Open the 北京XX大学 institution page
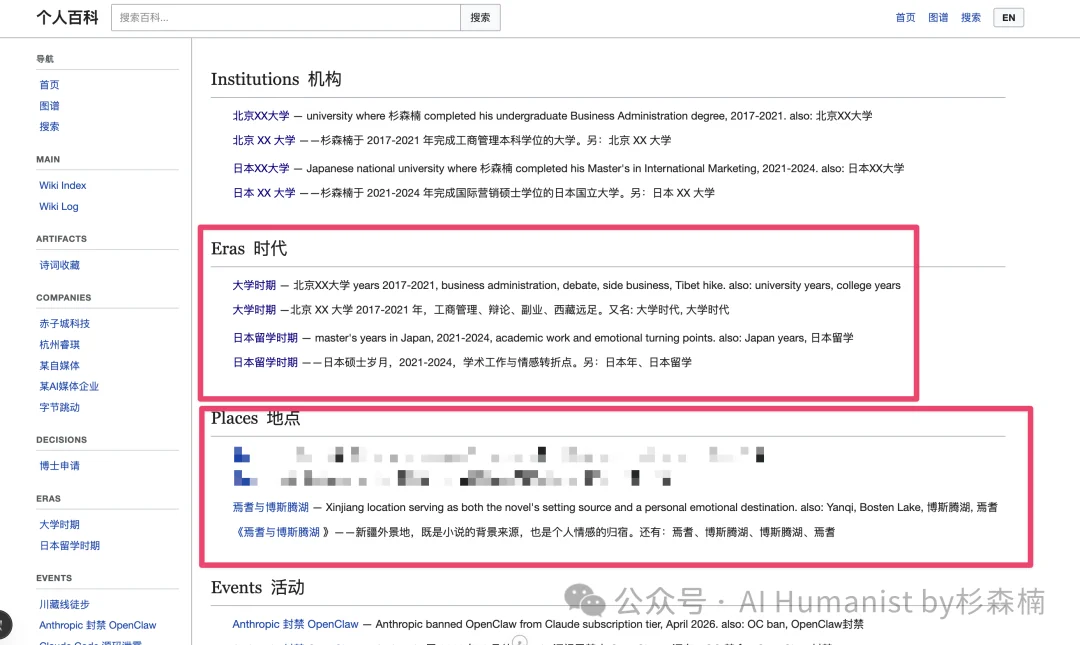The image size is (1080, 645). (263, 115)
